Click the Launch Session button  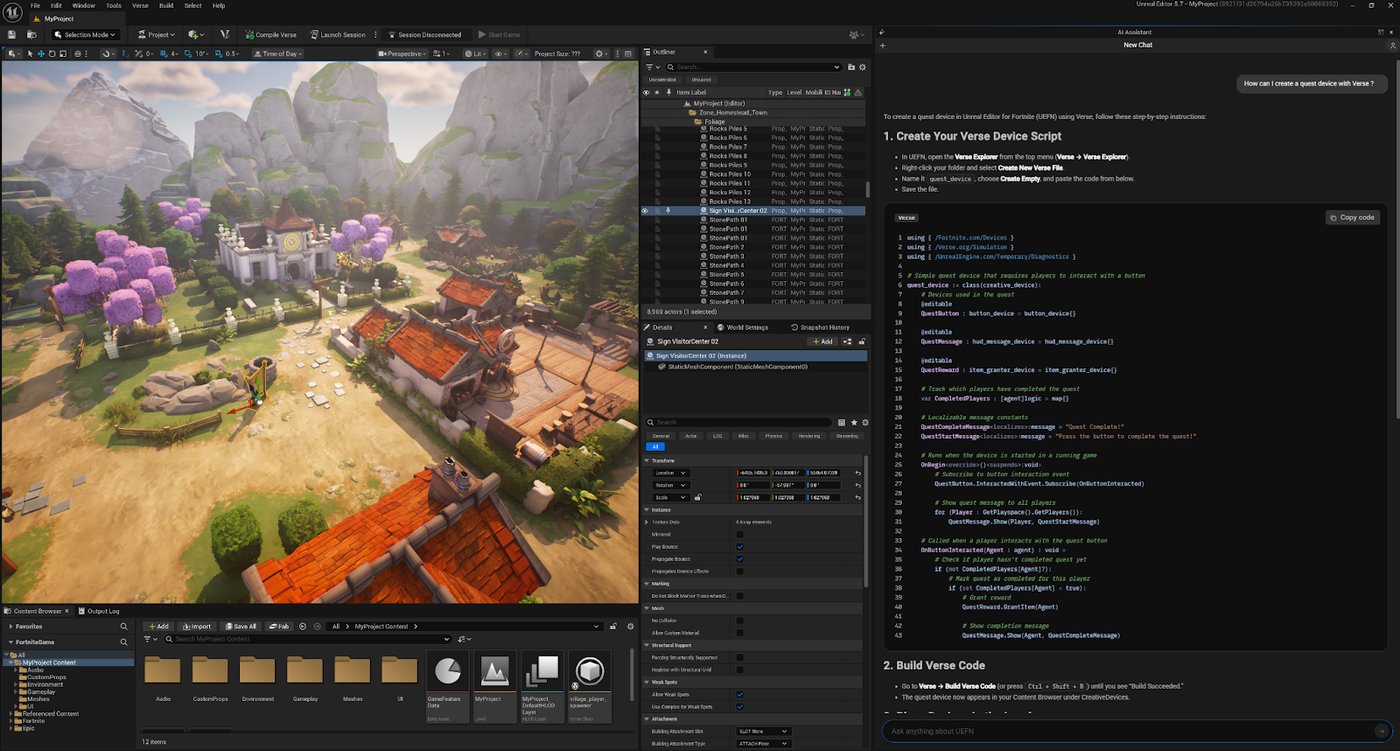[338, 35]
